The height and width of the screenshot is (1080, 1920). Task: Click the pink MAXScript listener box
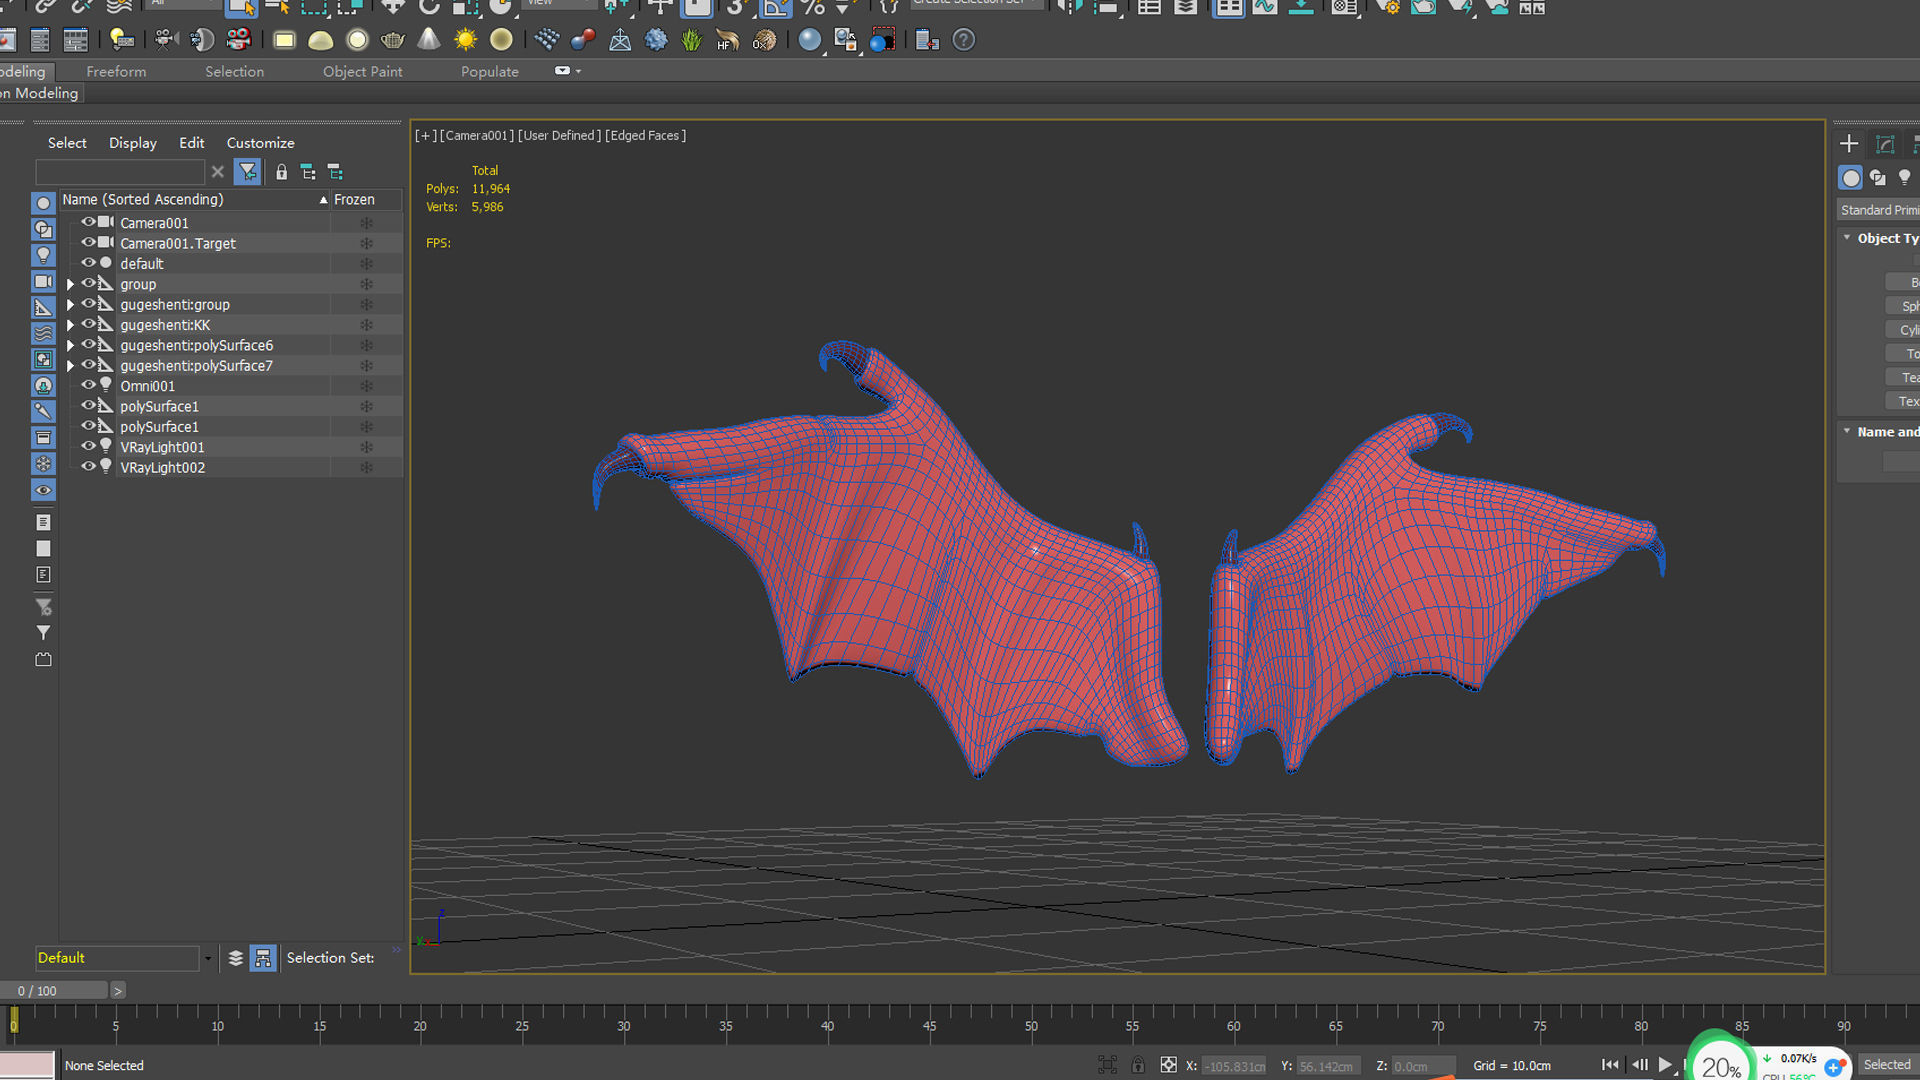[27, 1065]
